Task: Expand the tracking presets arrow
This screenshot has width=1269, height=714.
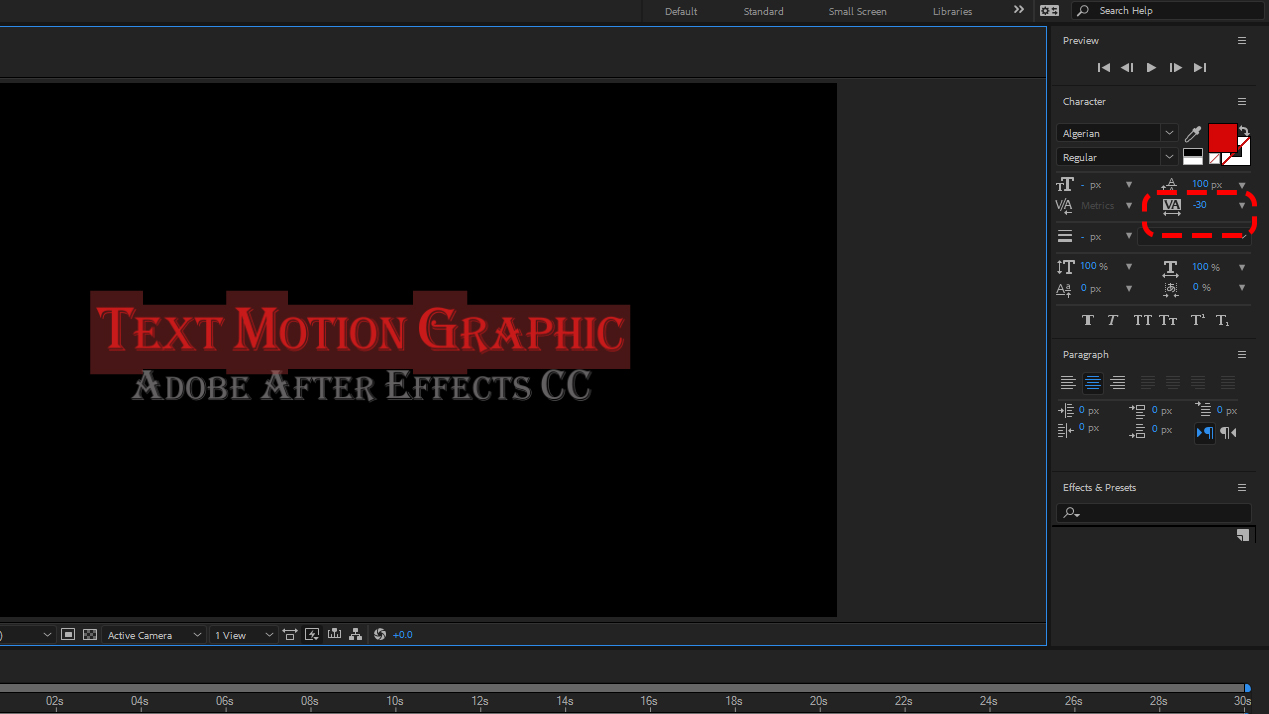Action: (1242, 206)
